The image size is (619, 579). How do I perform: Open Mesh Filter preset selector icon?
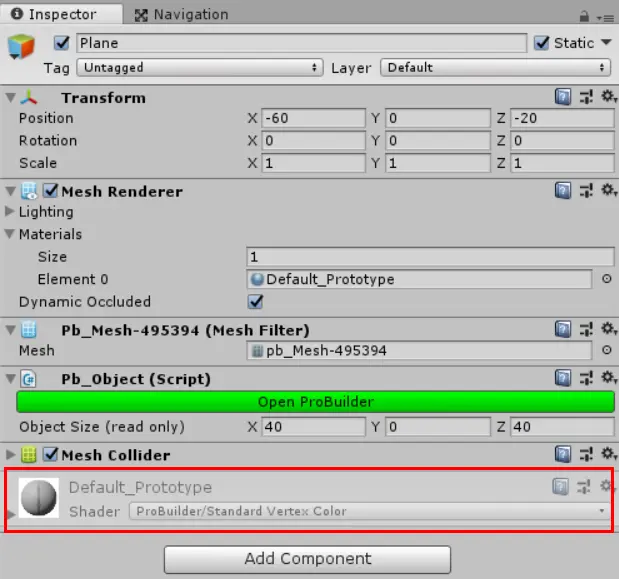click(x=586, y=329)
